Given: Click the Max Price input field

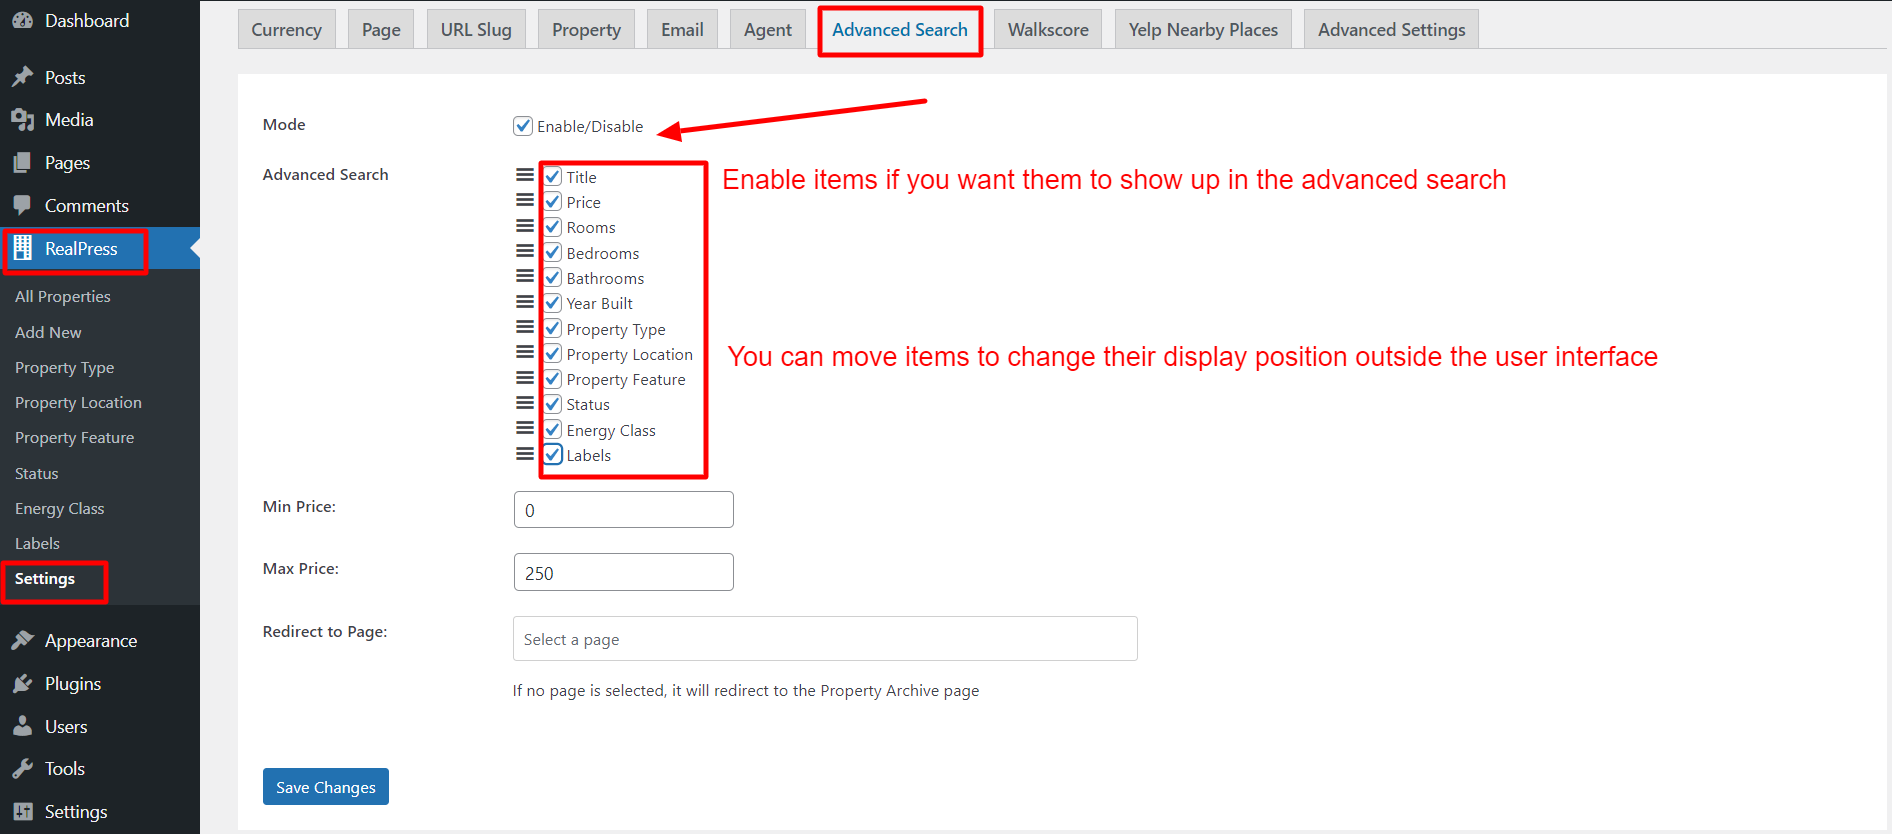Looking at the screenshot, I should [624, 572].
